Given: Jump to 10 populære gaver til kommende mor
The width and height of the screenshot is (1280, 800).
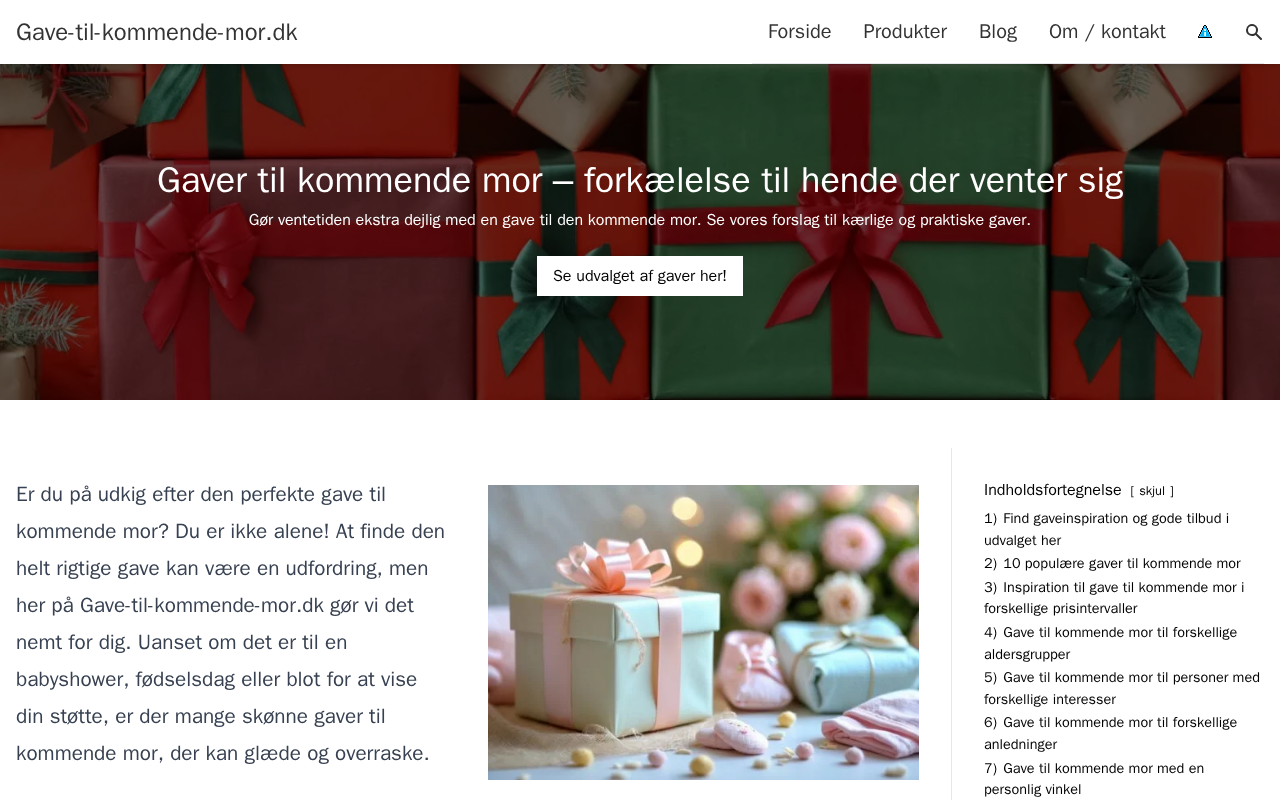Looking at the screenshot, I should coord(1112,563).
